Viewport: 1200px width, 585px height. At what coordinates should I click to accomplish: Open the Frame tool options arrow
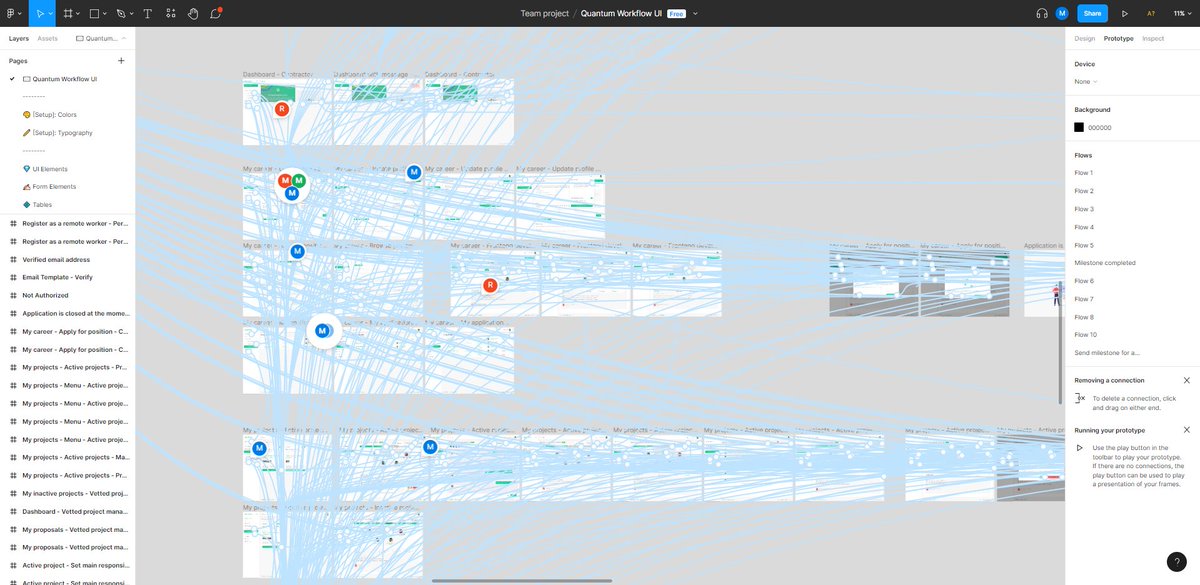coord(79,14)
